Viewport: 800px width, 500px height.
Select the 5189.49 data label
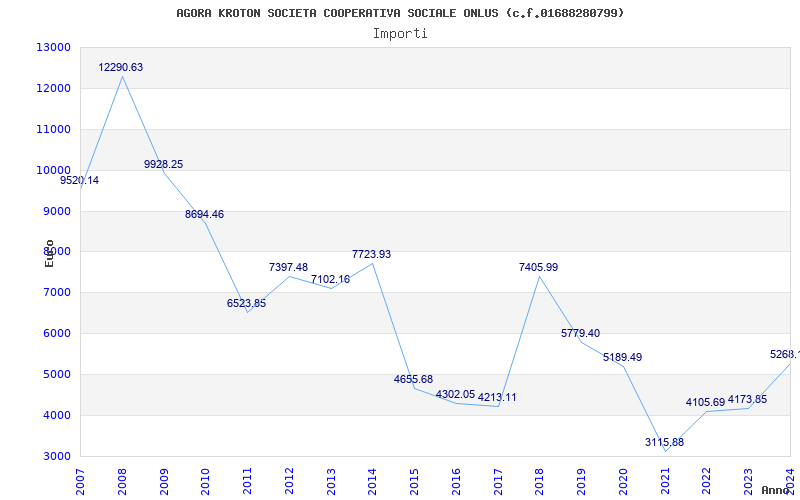(622, 357)
